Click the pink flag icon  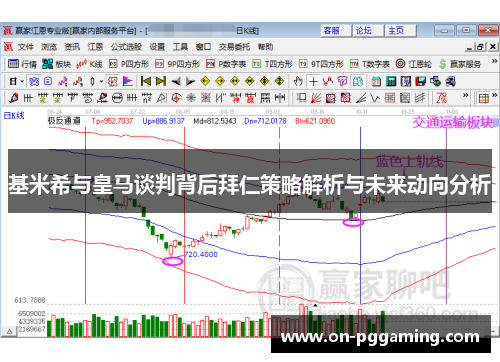(128, 81)
